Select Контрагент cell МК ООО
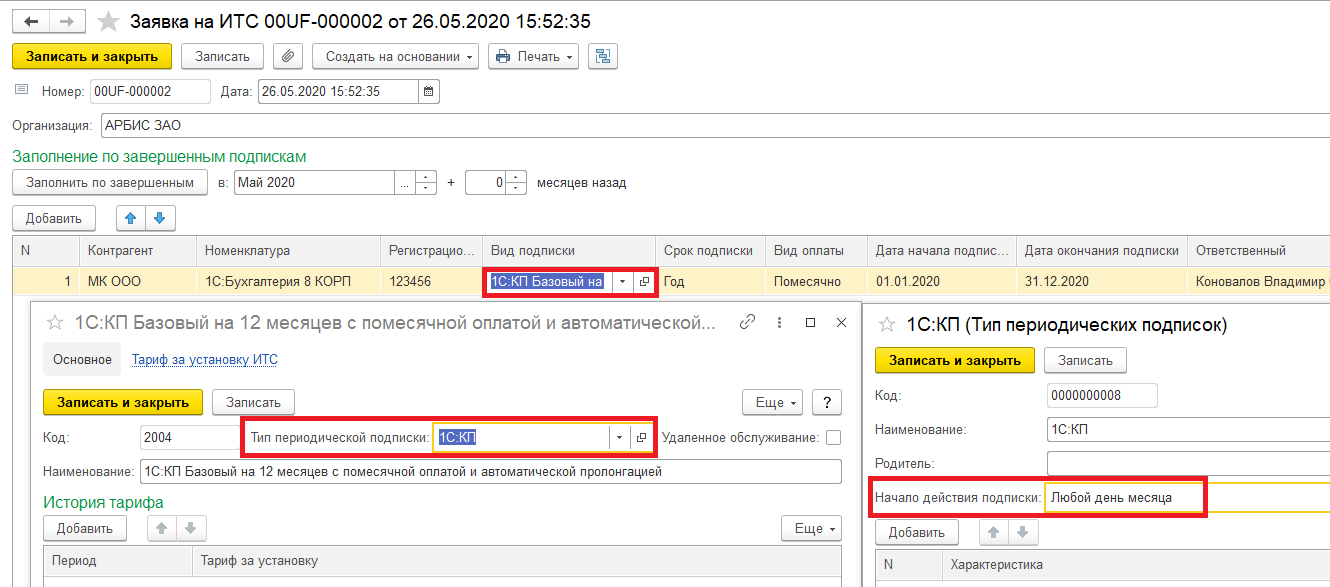The height and width of the screenshot is (587, 1330). 137,282
